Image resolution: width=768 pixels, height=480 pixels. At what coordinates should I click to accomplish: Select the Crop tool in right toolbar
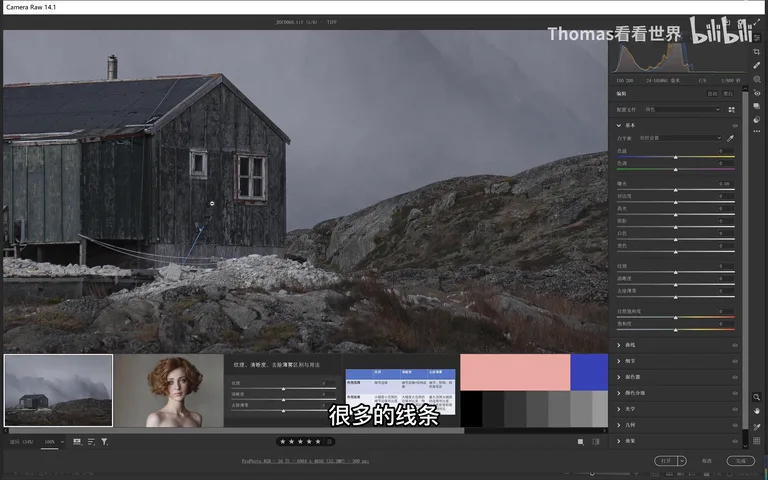point(757,51)
